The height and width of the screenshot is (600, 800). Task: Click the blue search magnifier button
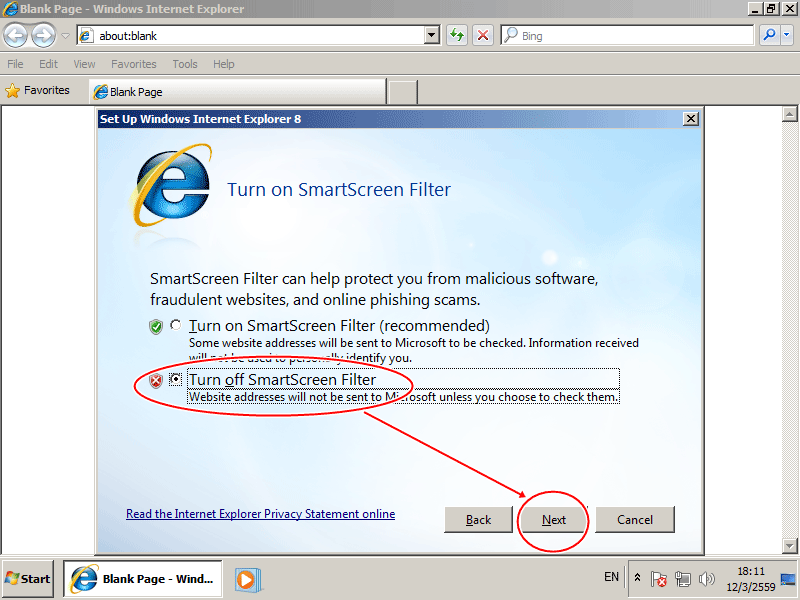pos(769,35)
